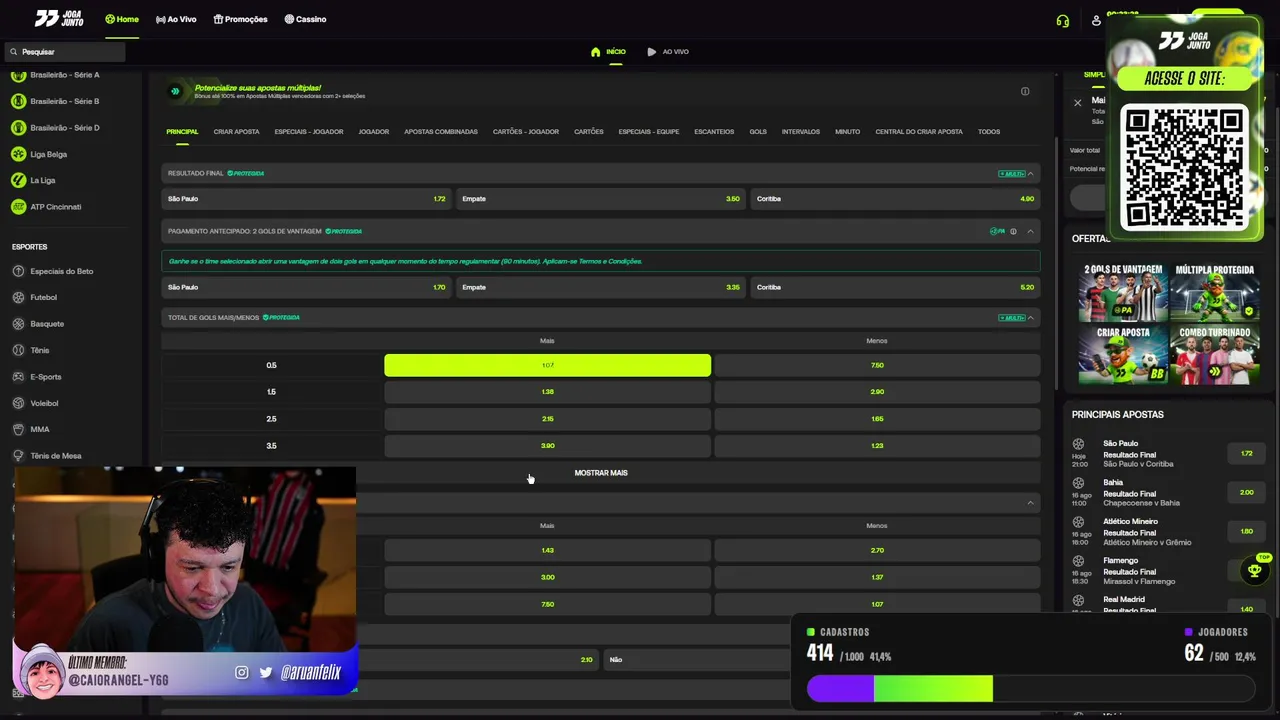The height and width of the screenshot is (720, 1280).
Task: Click the Pesquisar search field
Action: pyautogui.click(x=65, y=51)
